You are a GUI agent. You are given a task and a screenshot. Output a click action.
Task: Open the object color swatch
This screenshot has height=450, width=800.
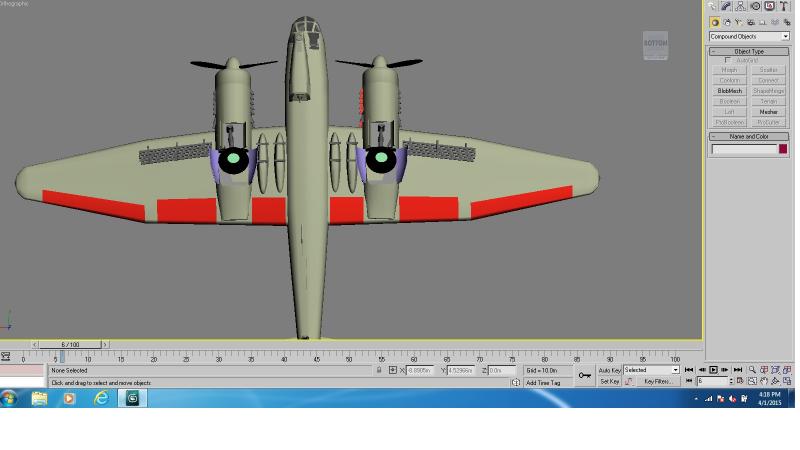point(783,149)
